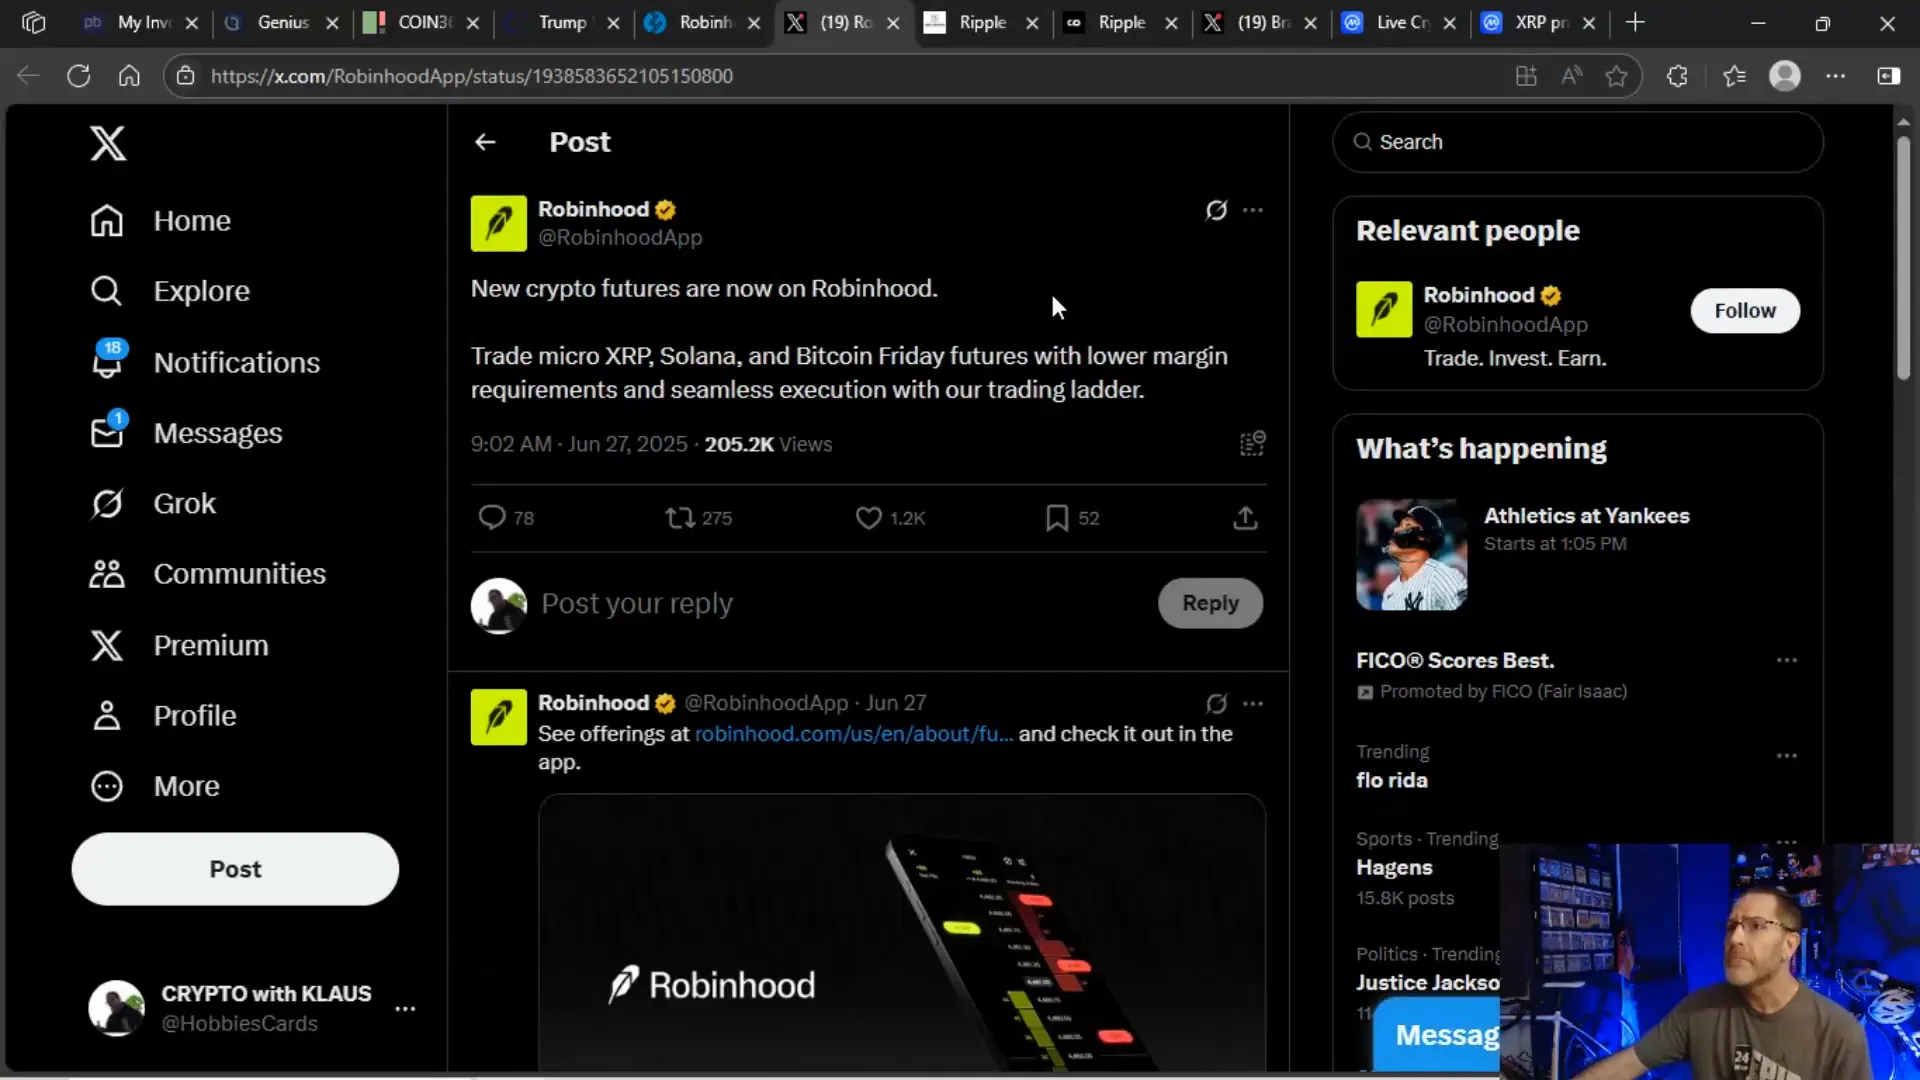Click the read aloud icon
The height and width of the screenshot is (1080, 1920).
point(1571,76)
